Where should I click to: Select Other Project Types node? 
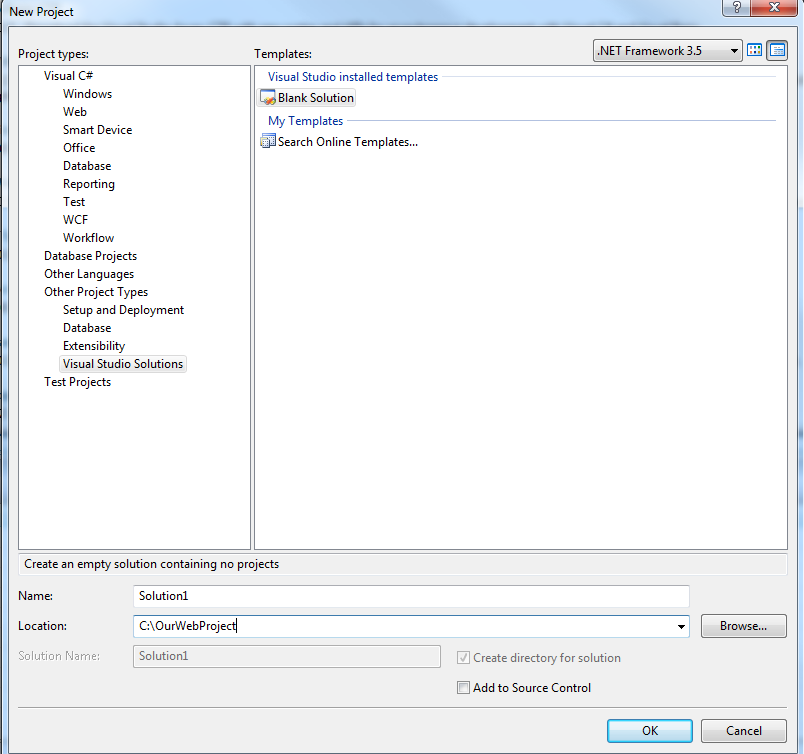[x=96, y=292]
